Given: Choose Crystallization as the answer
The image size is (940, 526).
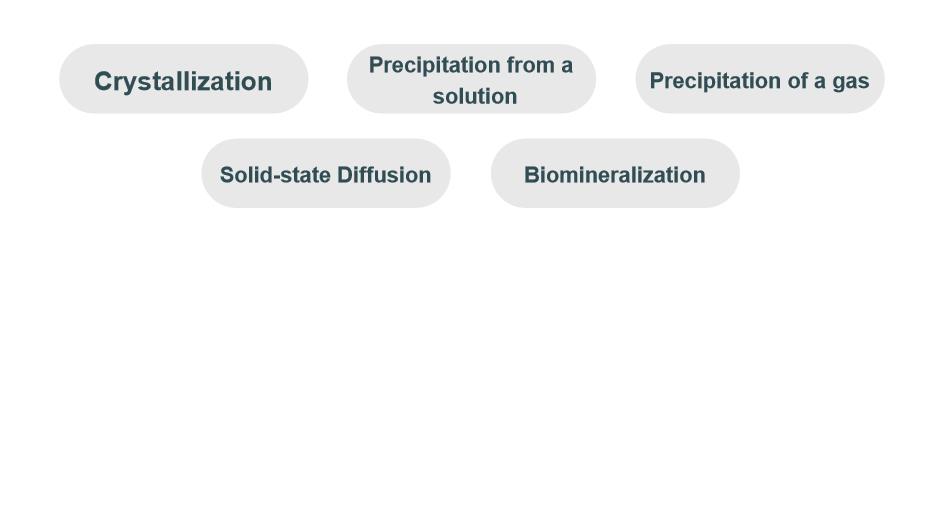Looking at the screenshot, I should [183, 79].
